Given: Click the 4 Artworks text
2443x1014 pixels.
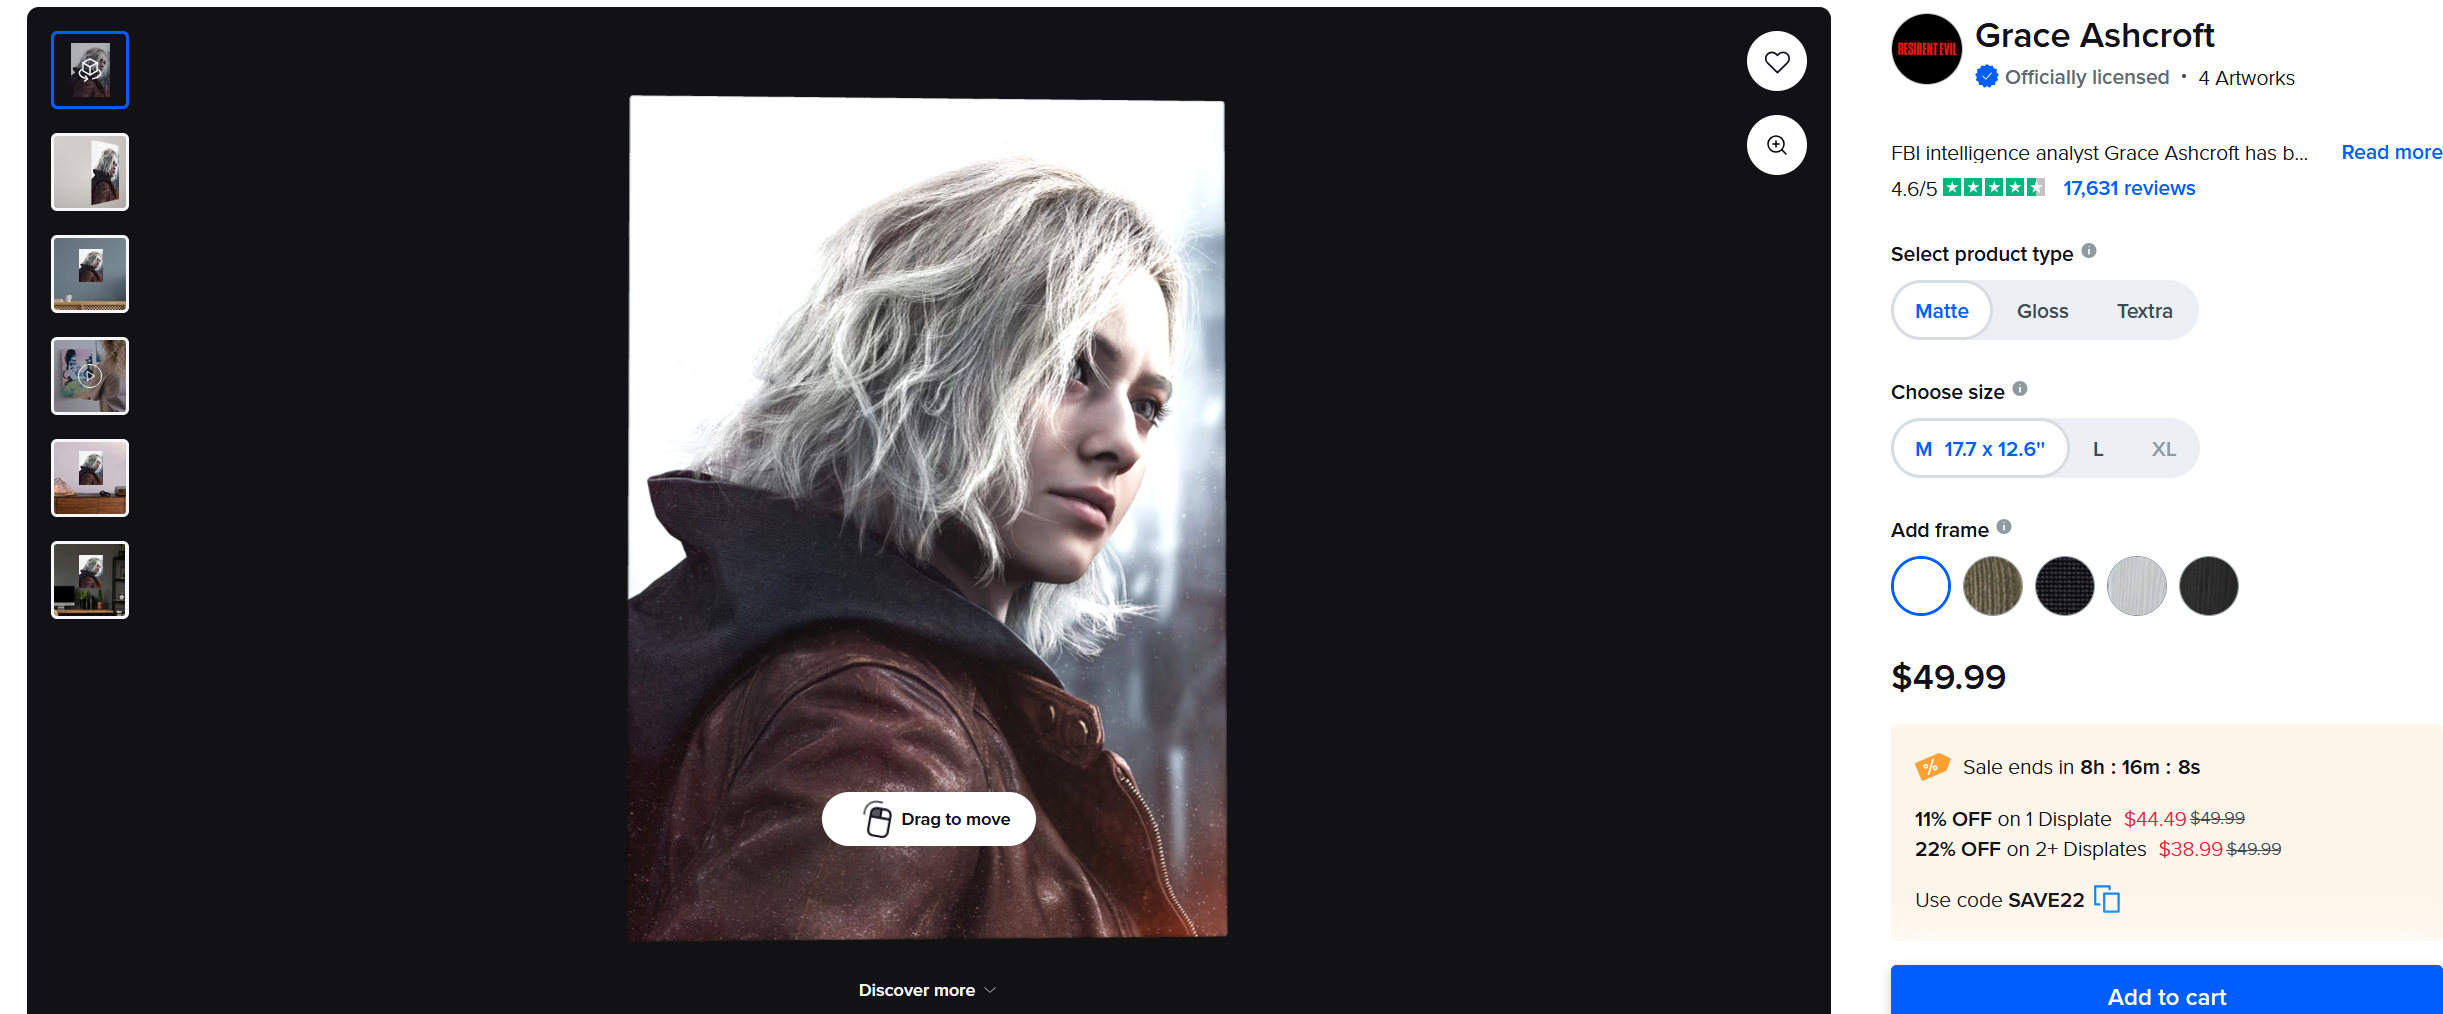Looking at the screenshot, I should point(2246,78).
